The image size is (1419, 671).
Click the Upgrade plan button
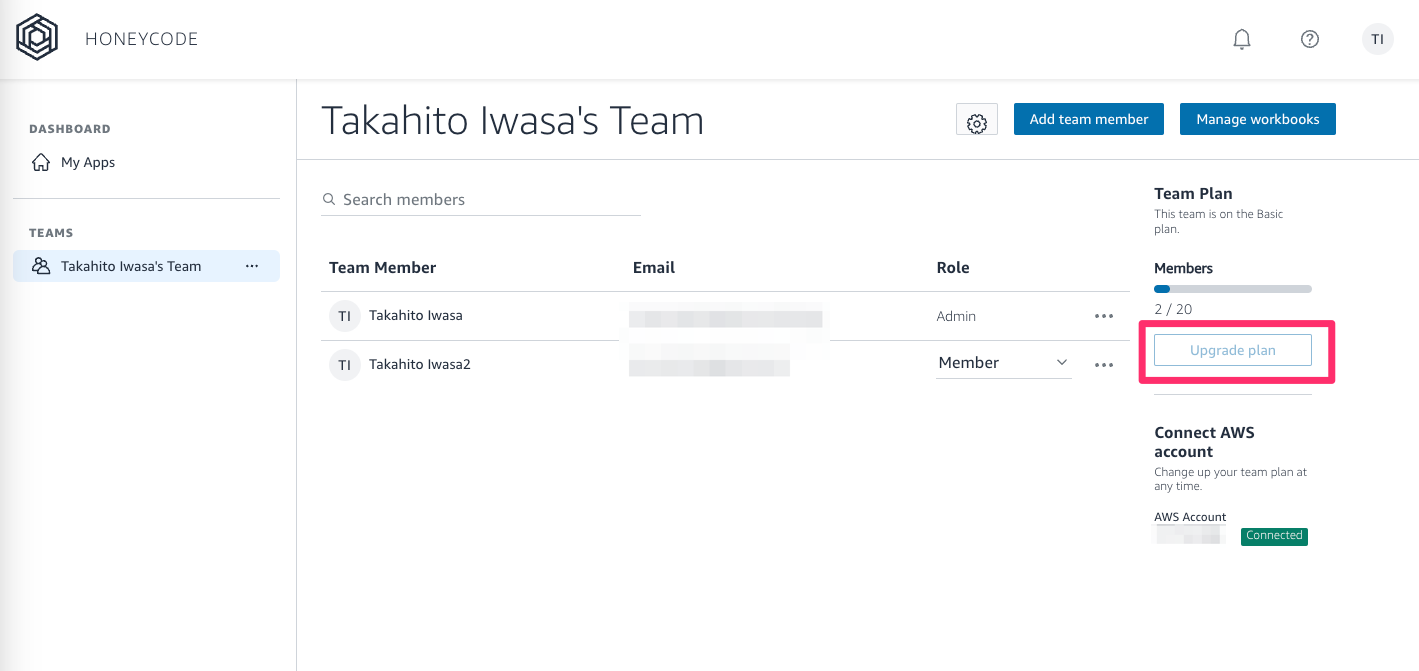coord(1232,350)
